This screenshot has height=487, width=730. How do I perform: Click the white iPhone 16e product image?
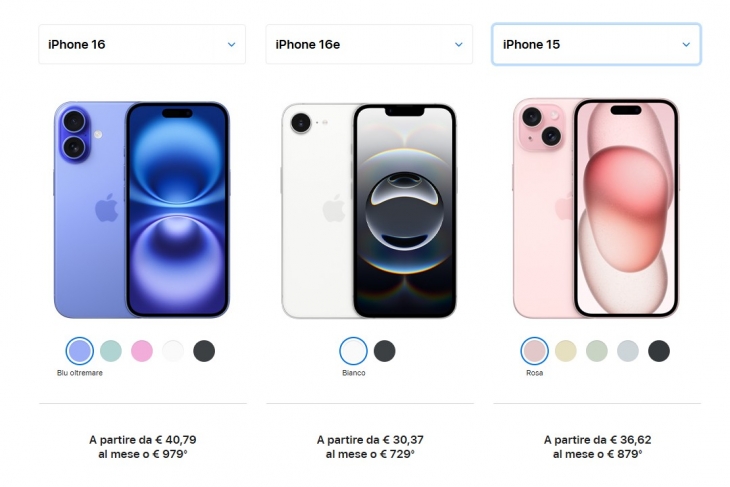click(x=369, y=211)
